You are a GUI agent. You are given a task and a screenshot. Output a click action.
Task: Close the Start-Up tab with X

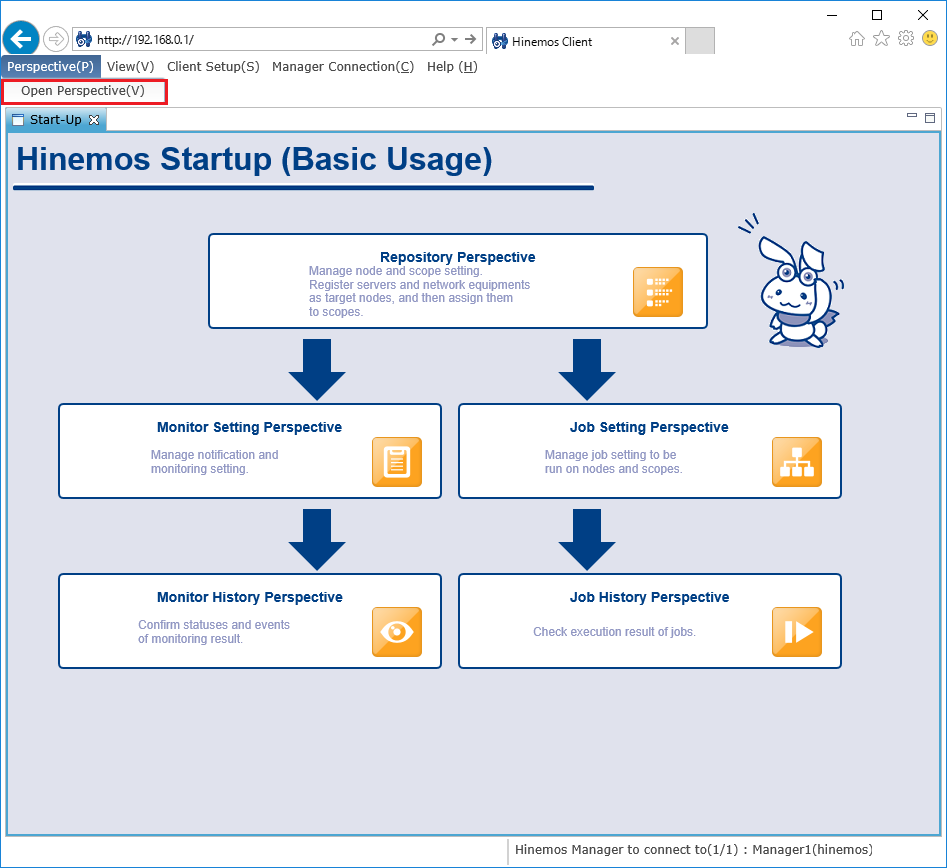(x=94, y=120)
